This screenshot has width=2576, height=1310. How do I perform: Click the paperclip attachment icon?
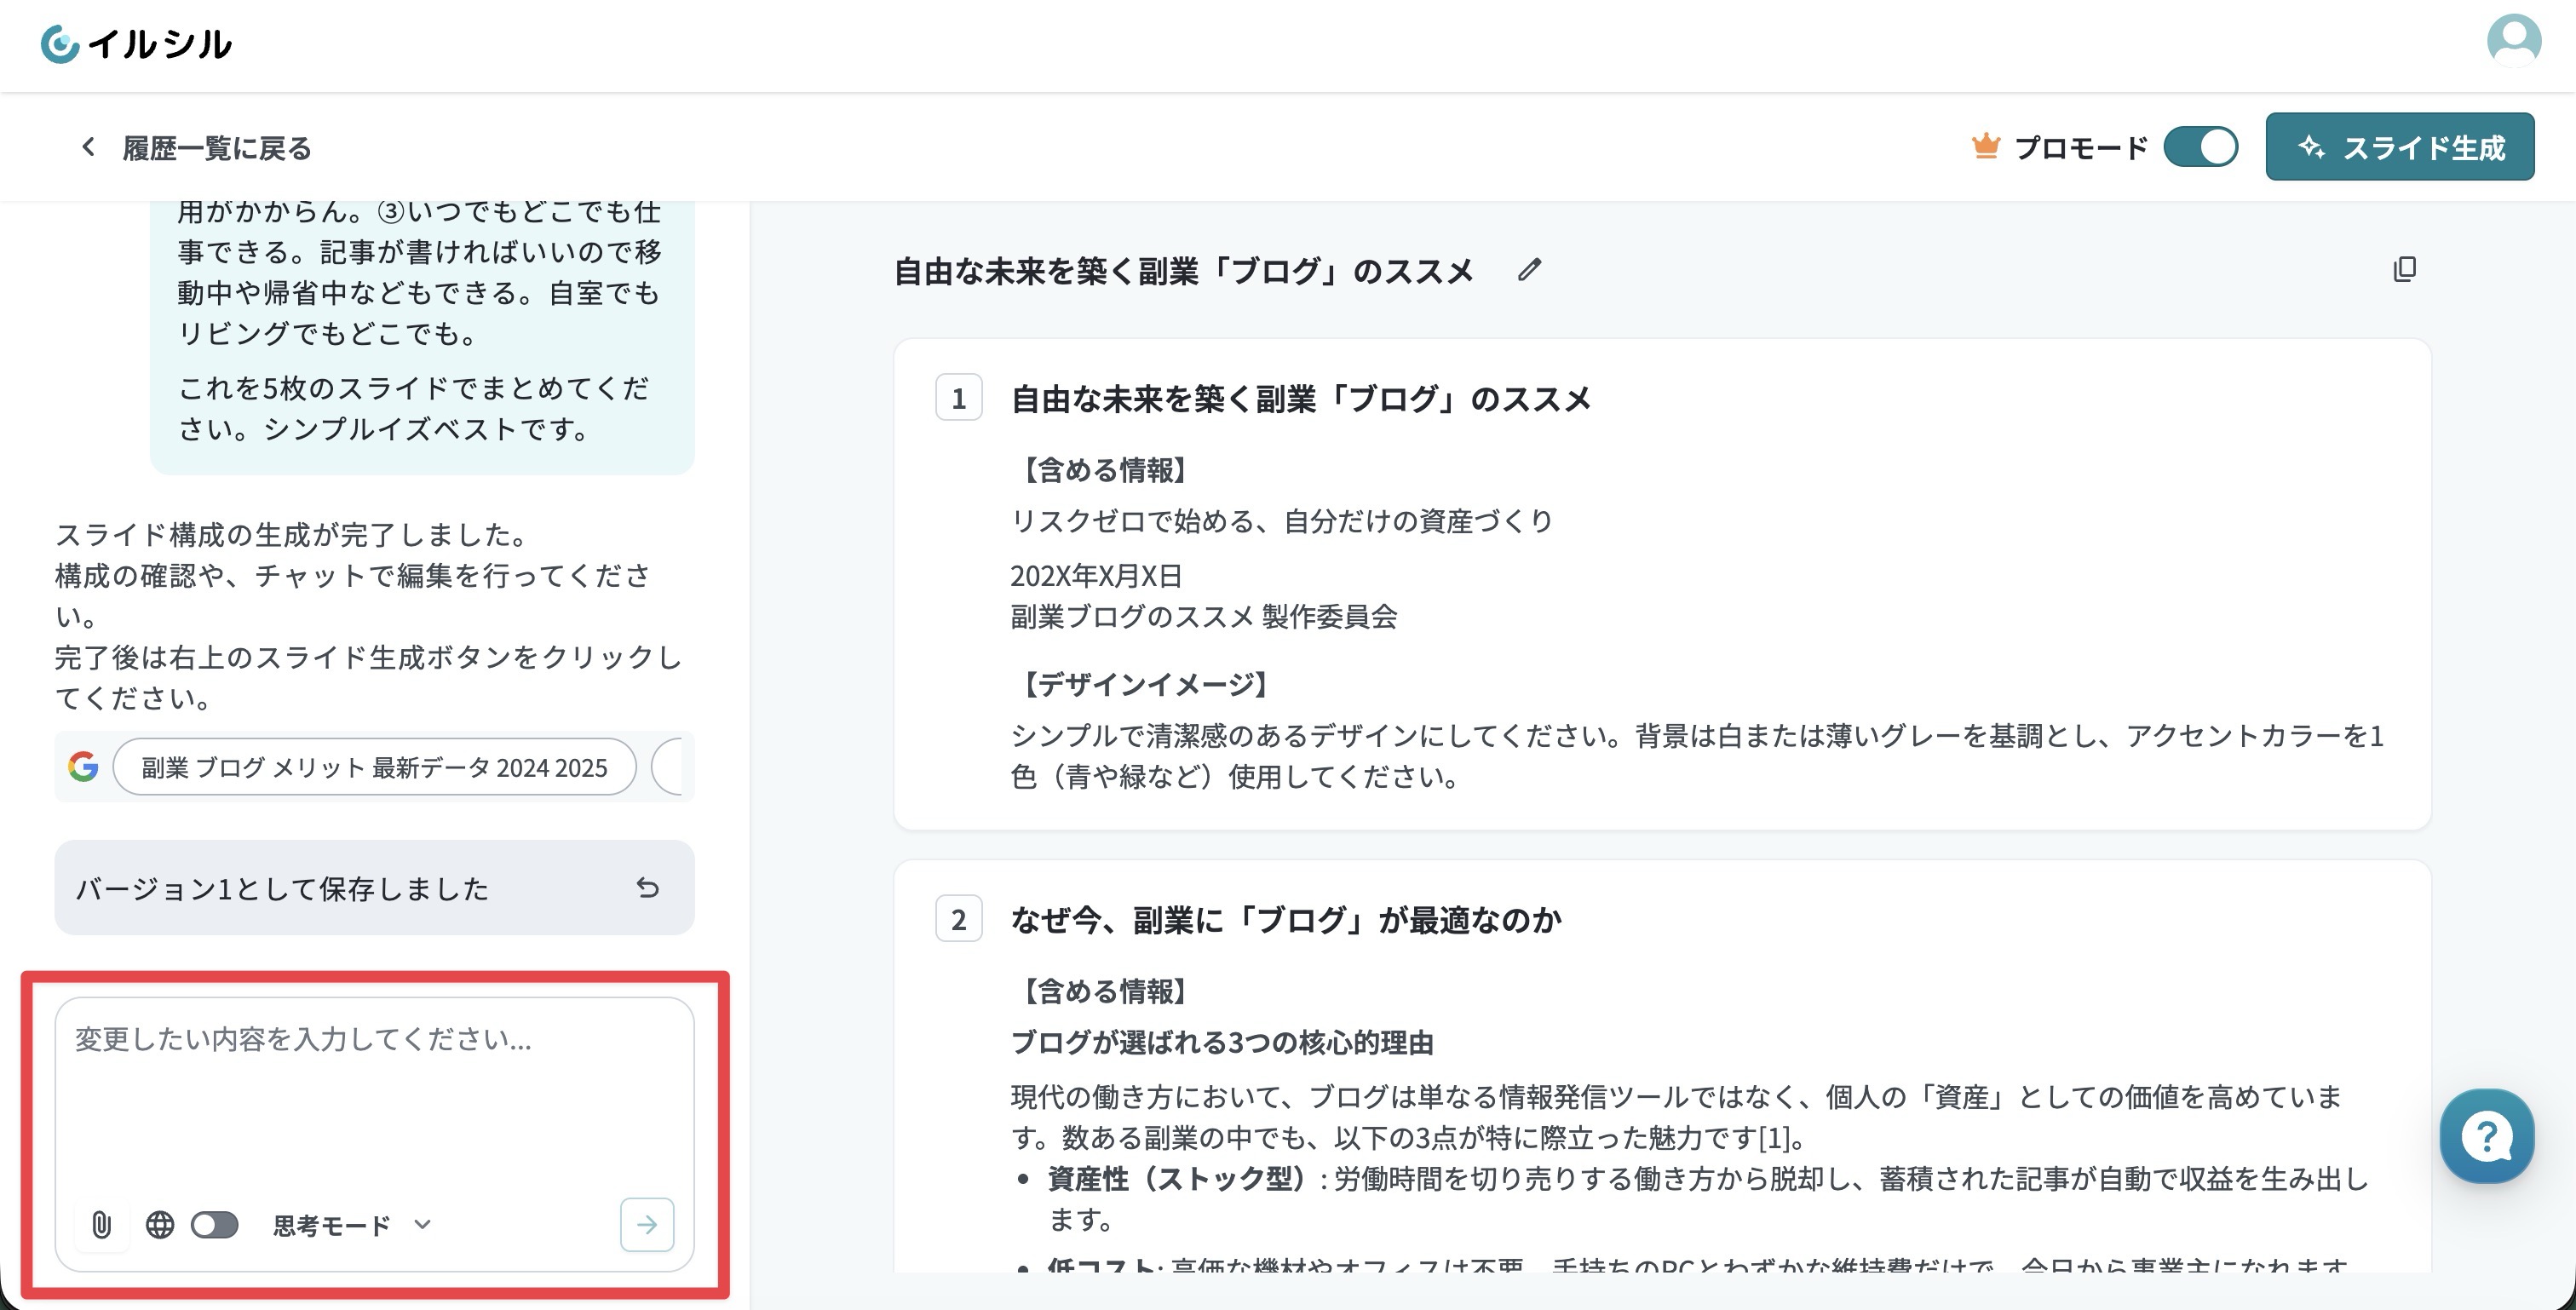coord(102,1225)
